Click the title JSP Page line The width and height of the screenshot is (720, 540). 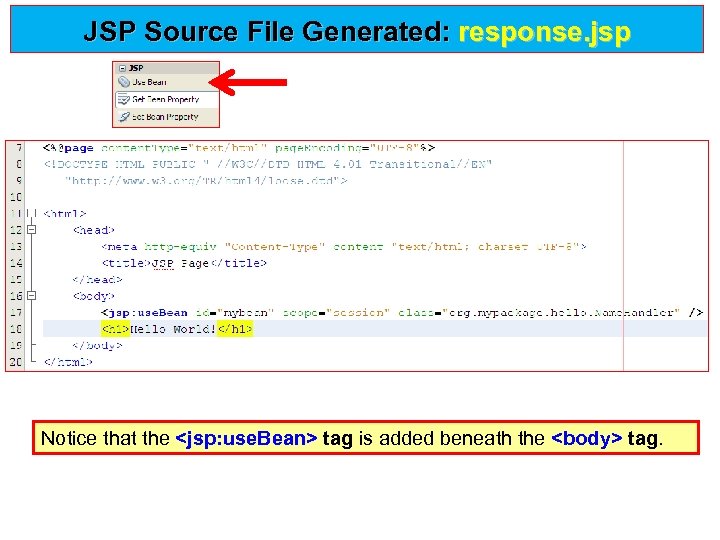tap(184, 263)
